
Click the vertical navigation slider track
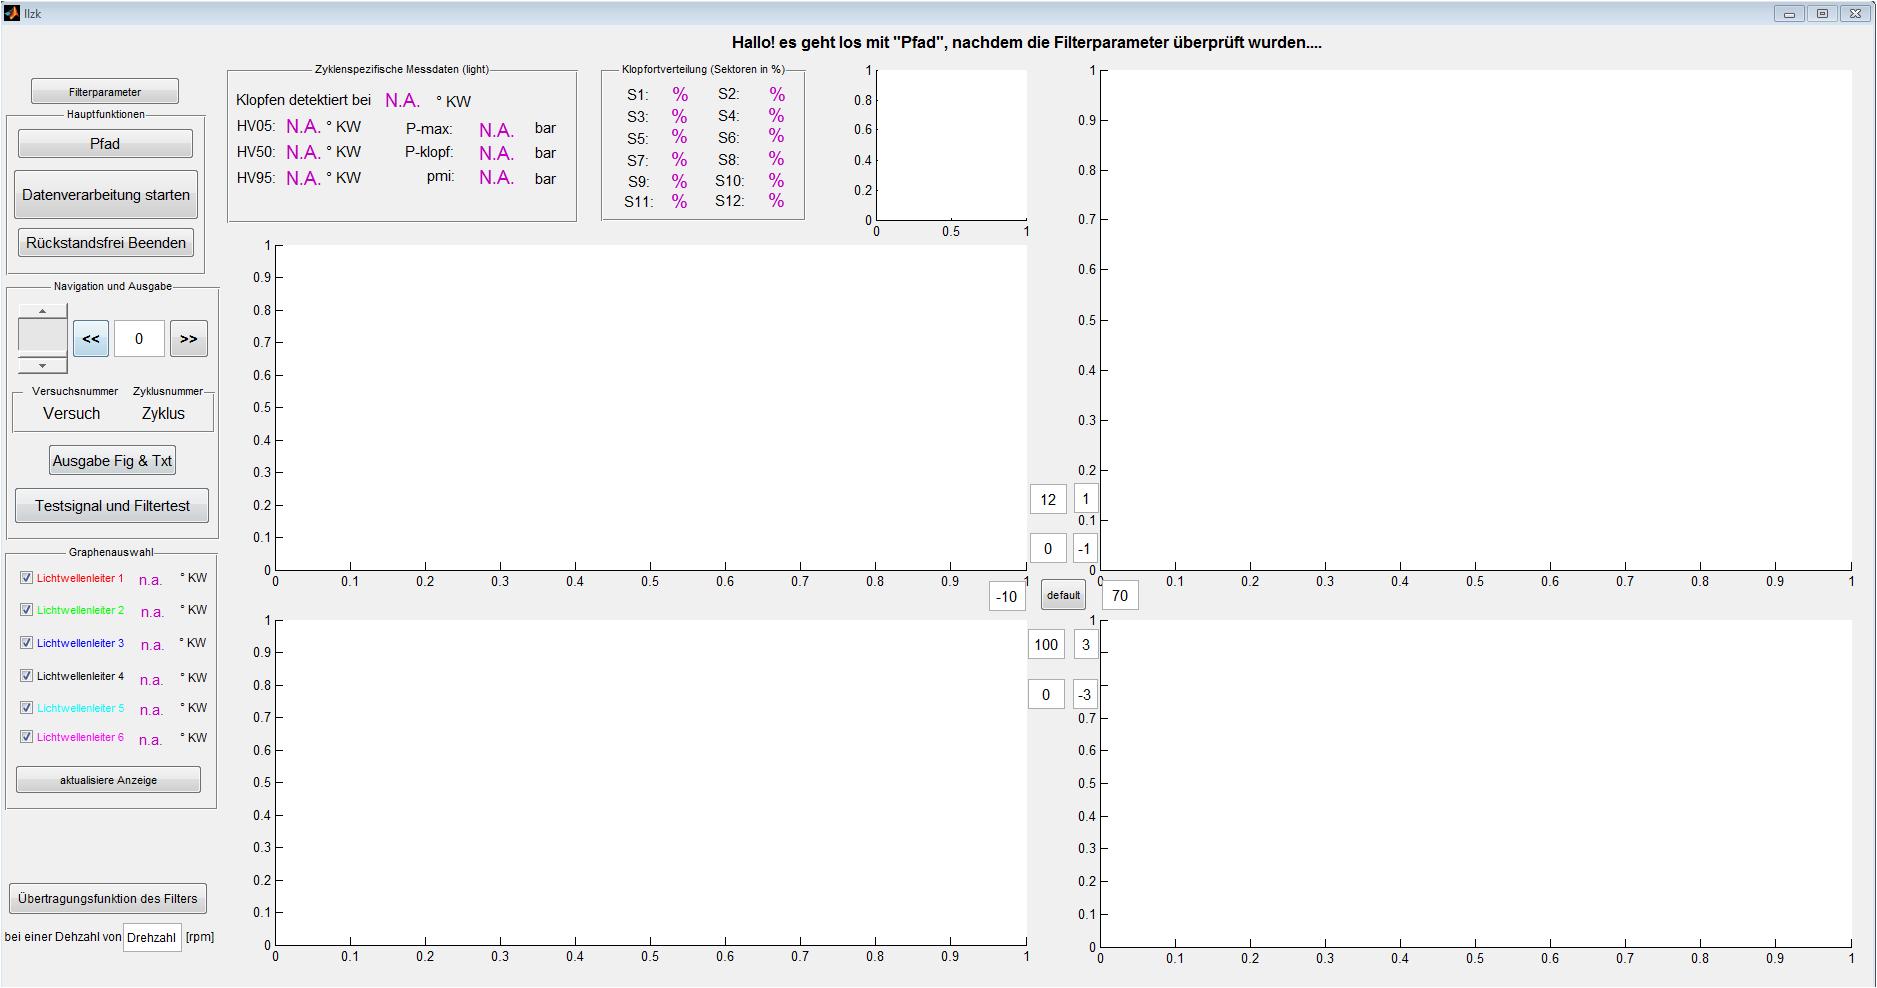42,339
